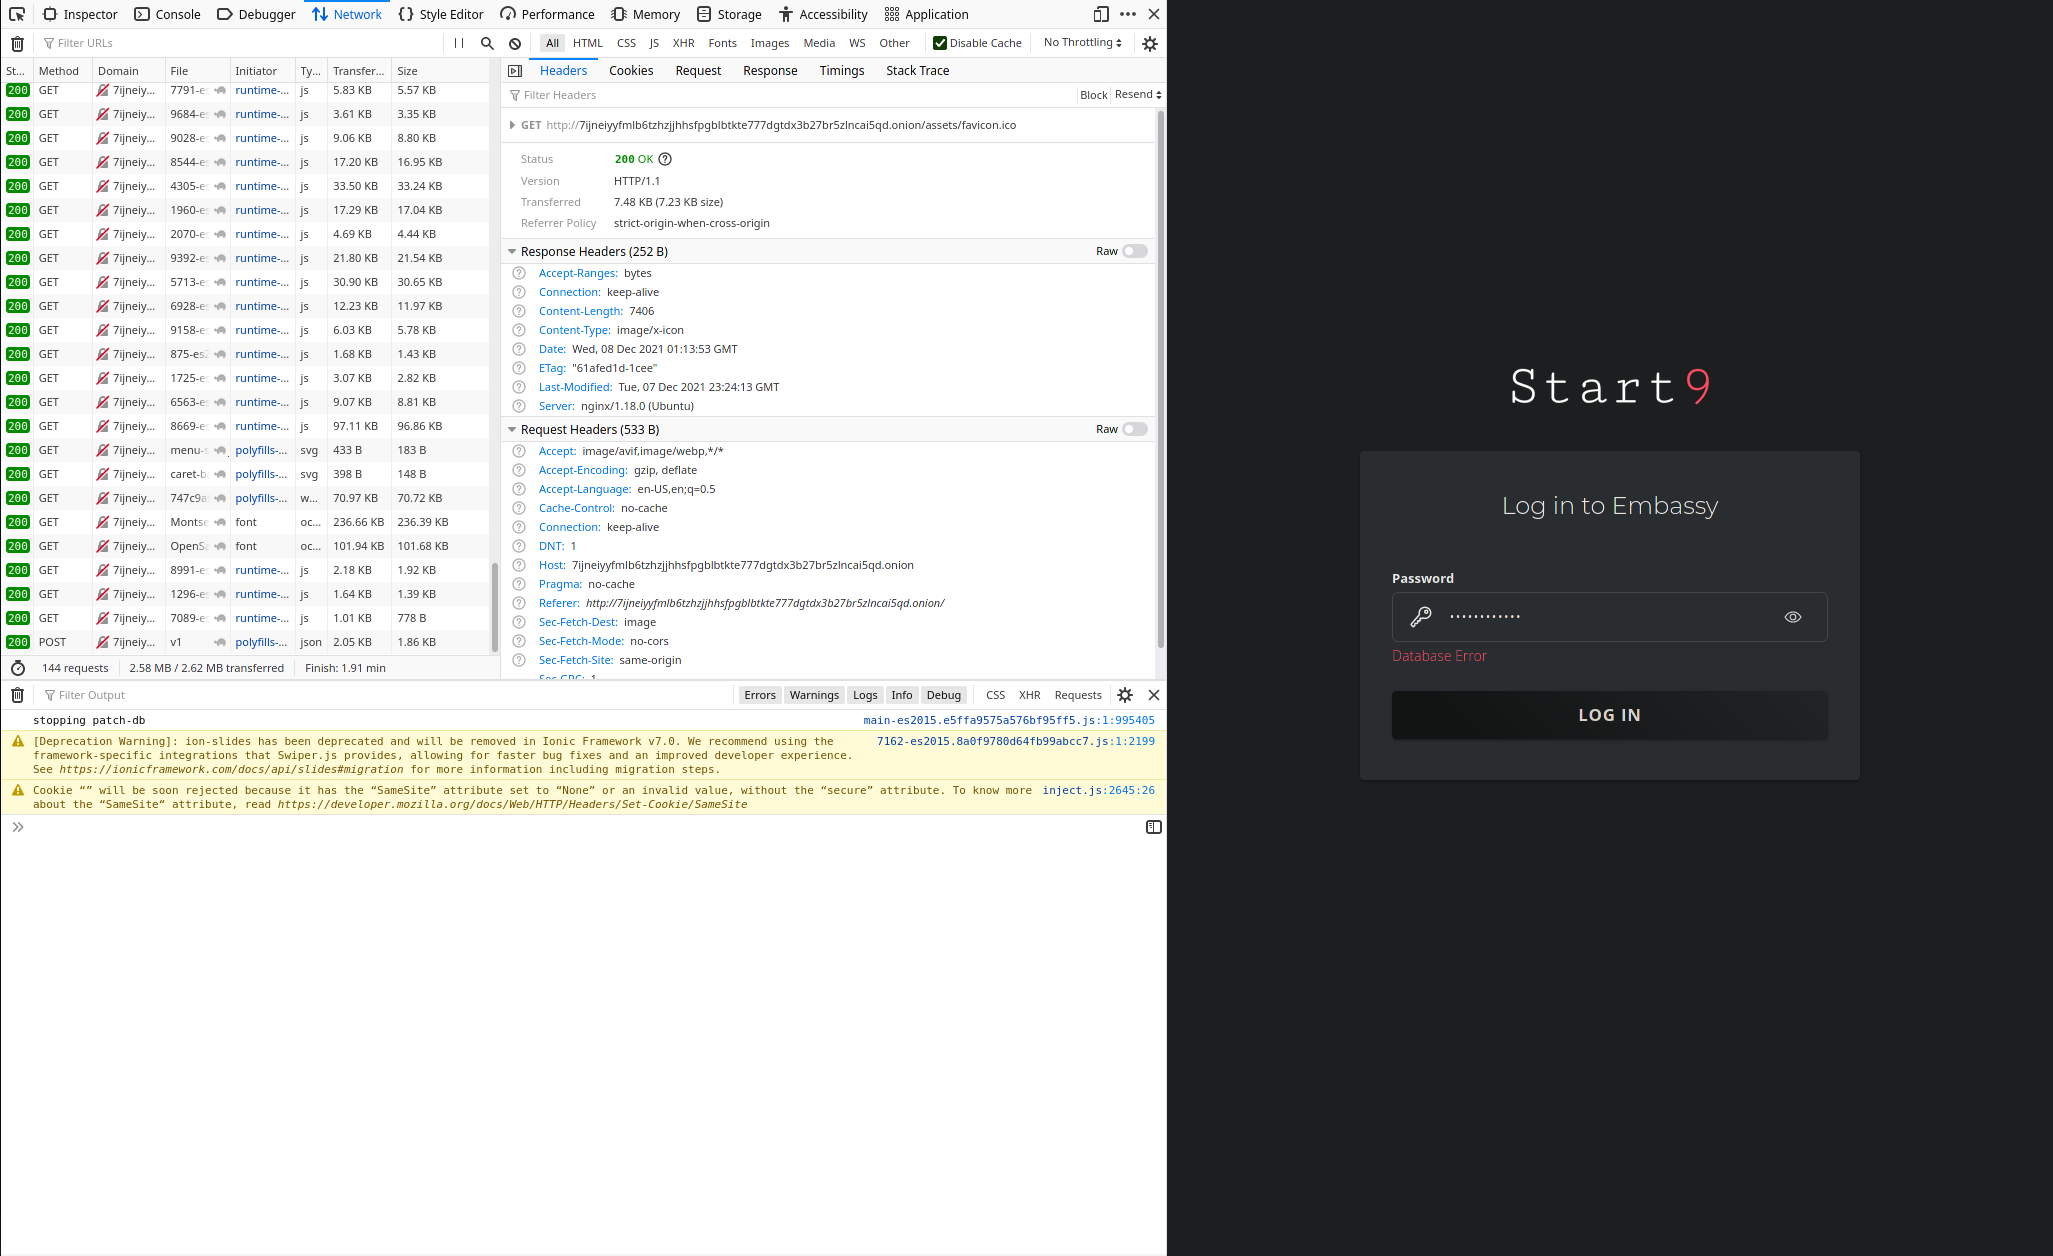Clear console output with trash icon
This screenshot has height=1256, width=2053.
click(17, 694)
